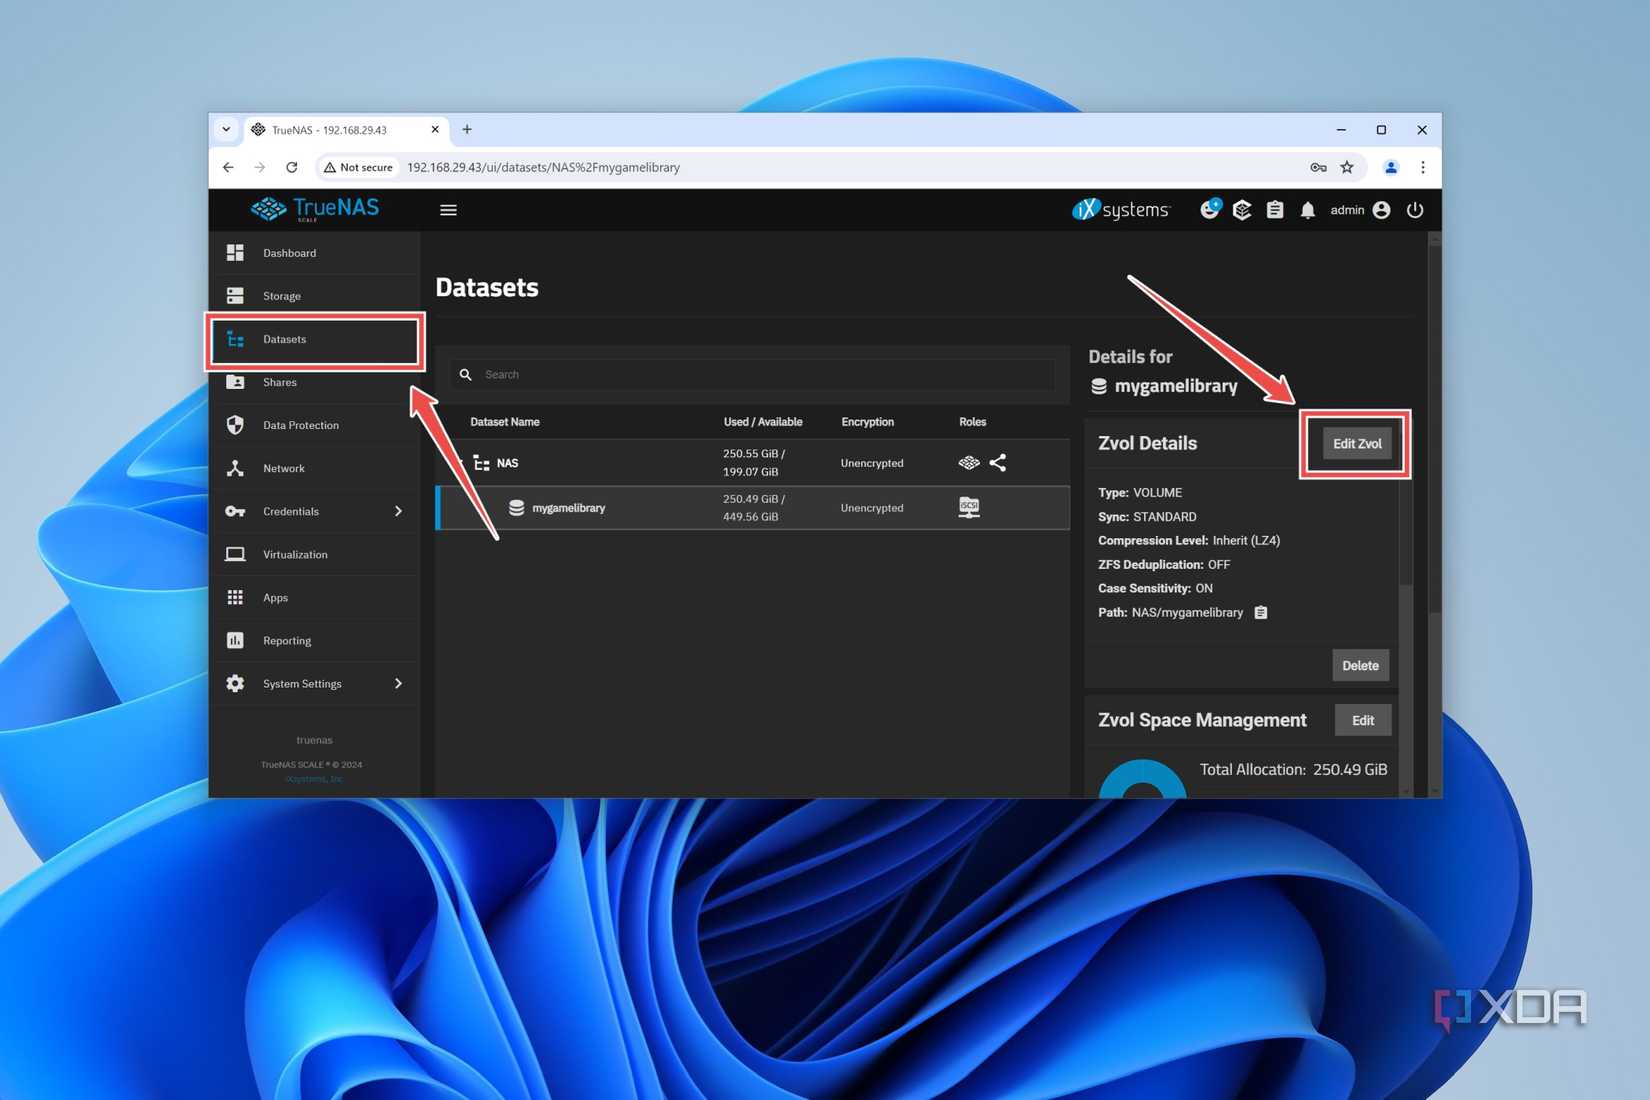1650x1100 pixels.
Task: Click the Encryption column header
Action: (x=868, y=422)
